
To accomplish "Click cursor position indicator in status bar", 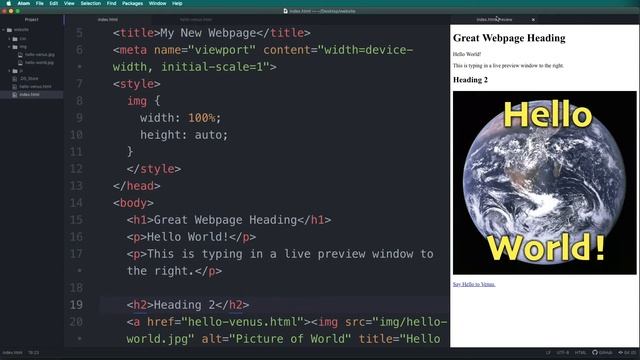I will pos(33,353).
